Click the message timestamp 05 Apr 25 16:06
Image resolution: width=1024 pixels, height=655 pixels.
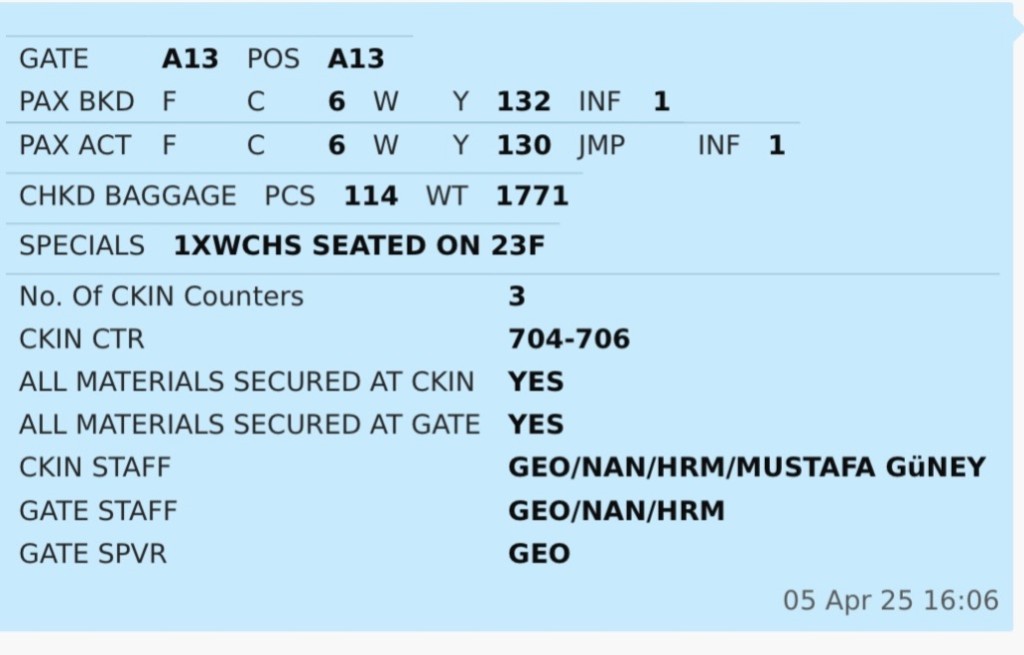(x=890, y=600)
